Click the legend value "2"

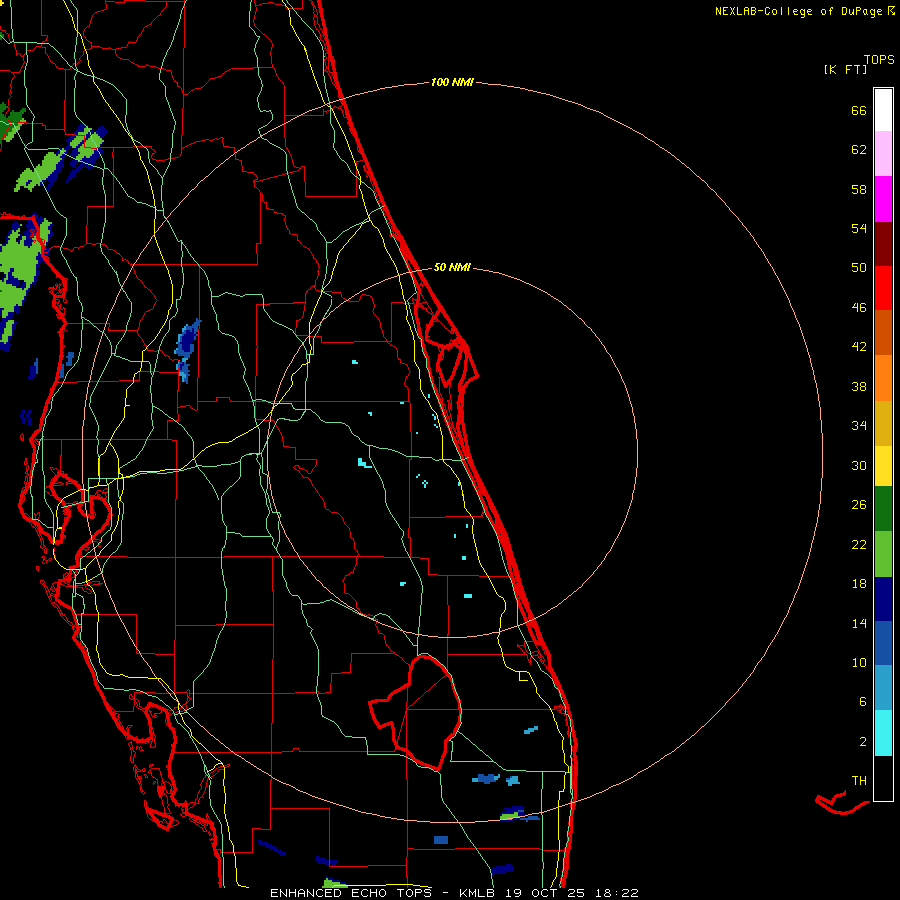click(x=863, y=742)
